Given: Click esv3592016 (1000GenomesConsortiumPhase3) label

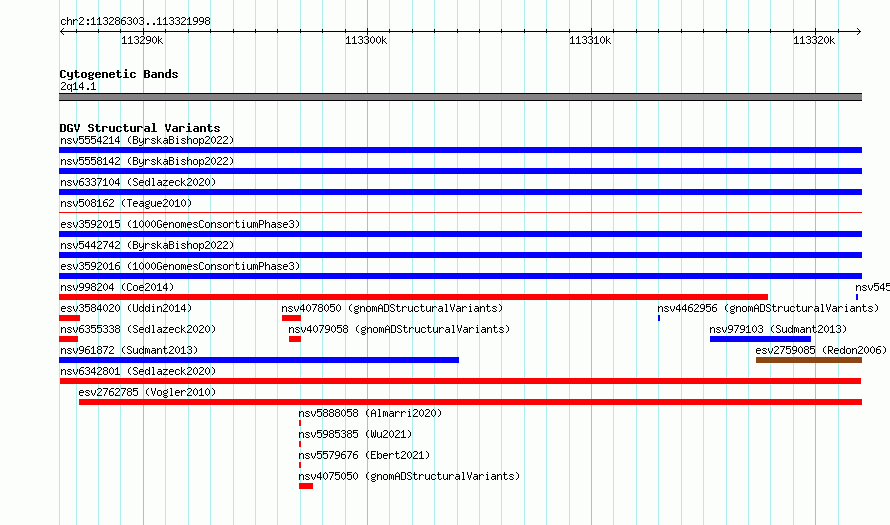Looking at the screenshot, I should (180, 266).
